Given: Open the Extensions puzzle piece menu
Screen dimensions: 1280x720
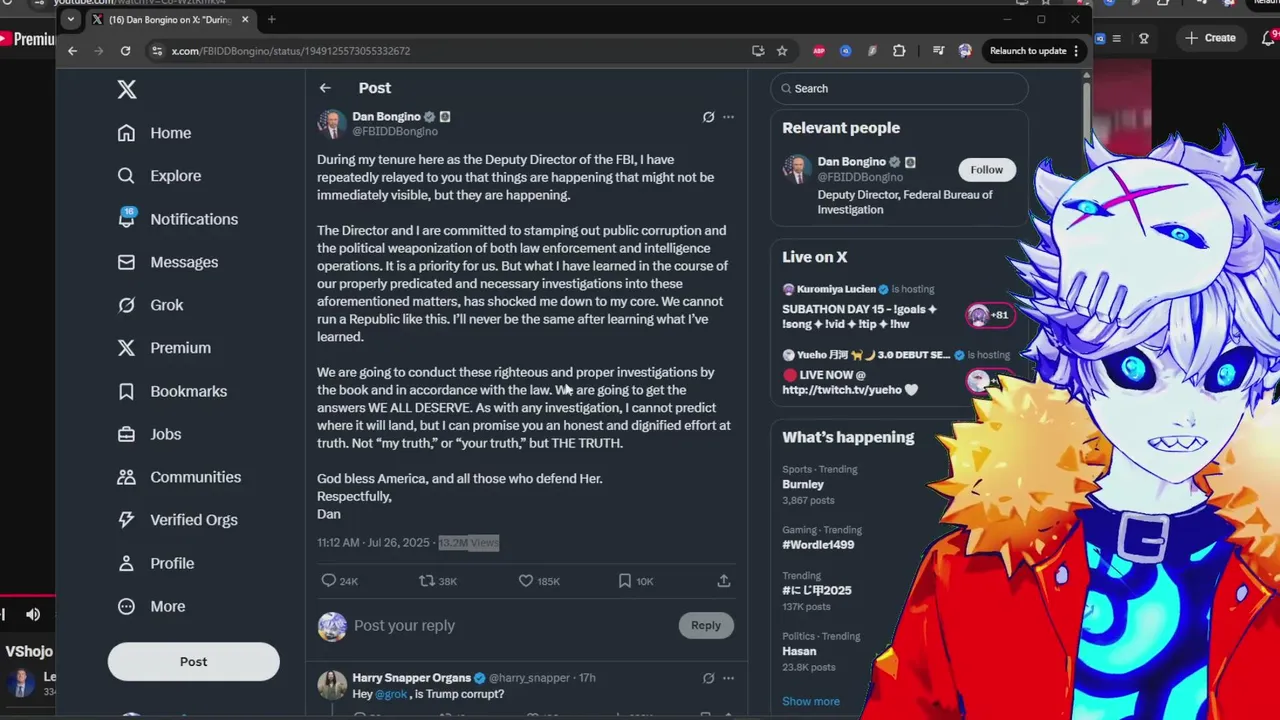Looking at the screenshot, I should [899, 51].
